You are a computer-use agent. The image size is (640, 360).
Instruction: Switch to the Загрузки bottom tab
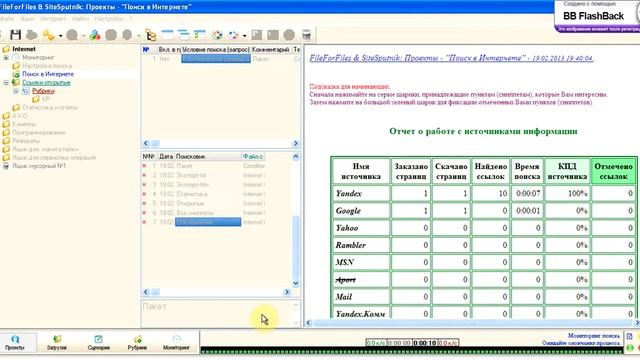(57, 343)
